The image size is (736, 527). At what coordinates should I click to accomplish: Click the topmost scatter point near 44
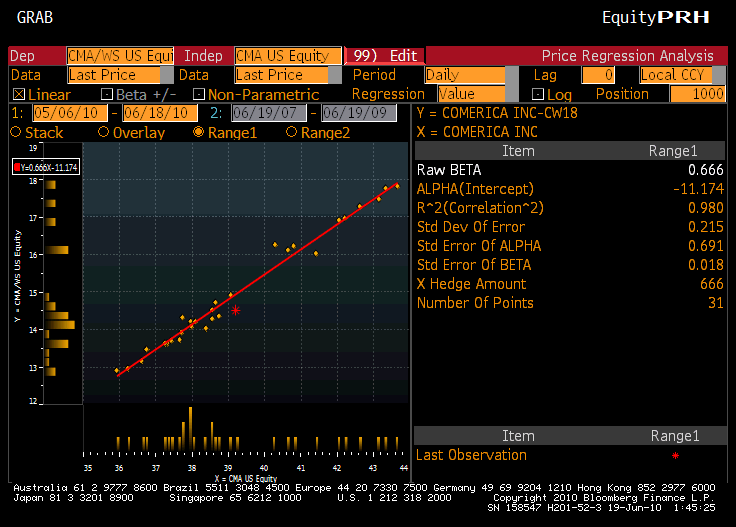pos(397,186)
